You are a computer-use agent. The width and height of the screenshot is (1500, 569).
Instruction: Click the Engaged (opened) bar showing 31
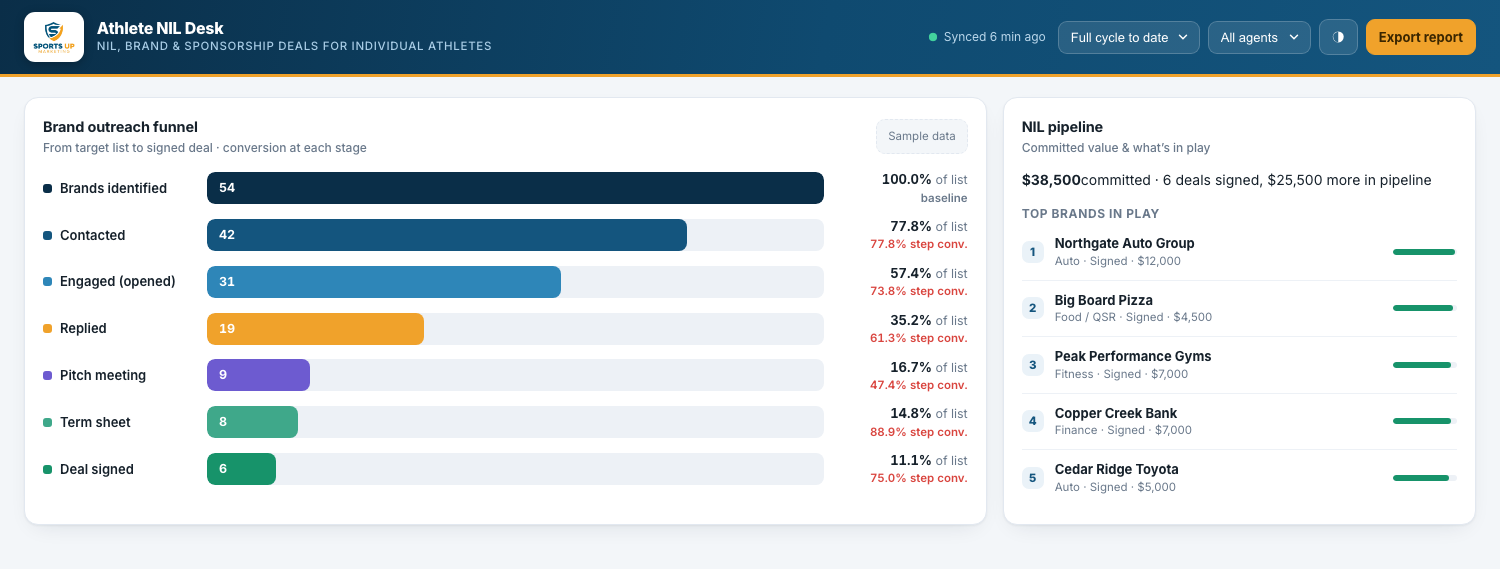tap(384, 282)
